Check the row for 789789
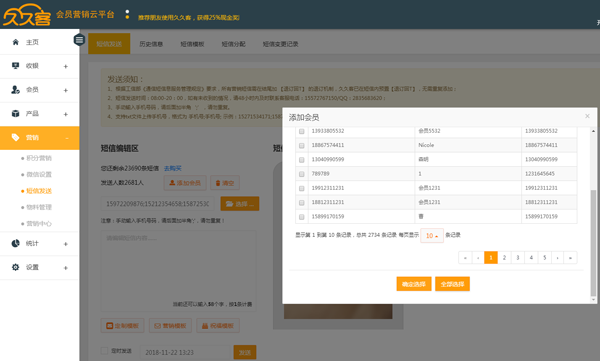The width and height of the screenshot is (600, 361). click(x=302, y=174)
